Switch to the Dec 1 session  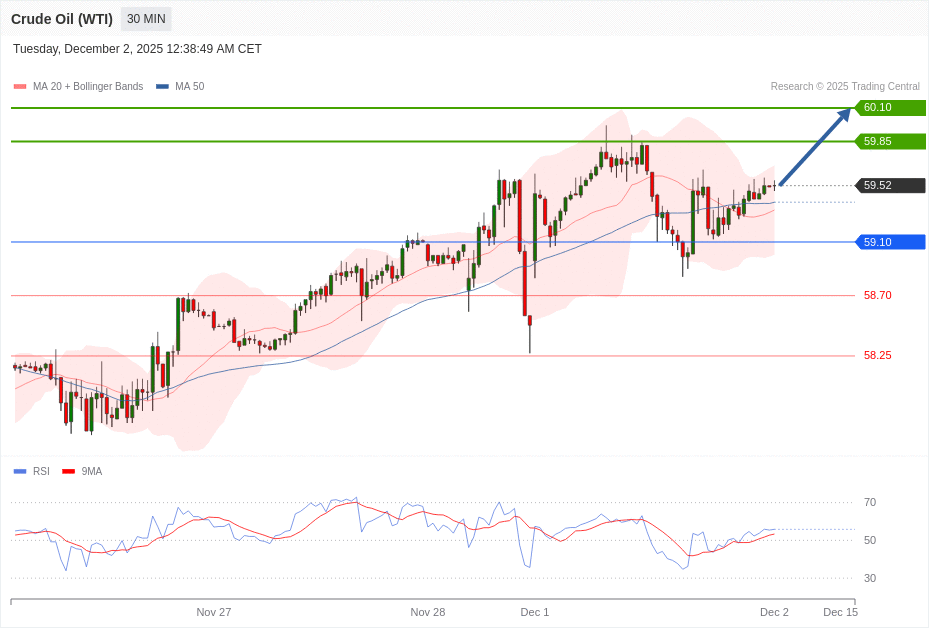tap(534, 612)
